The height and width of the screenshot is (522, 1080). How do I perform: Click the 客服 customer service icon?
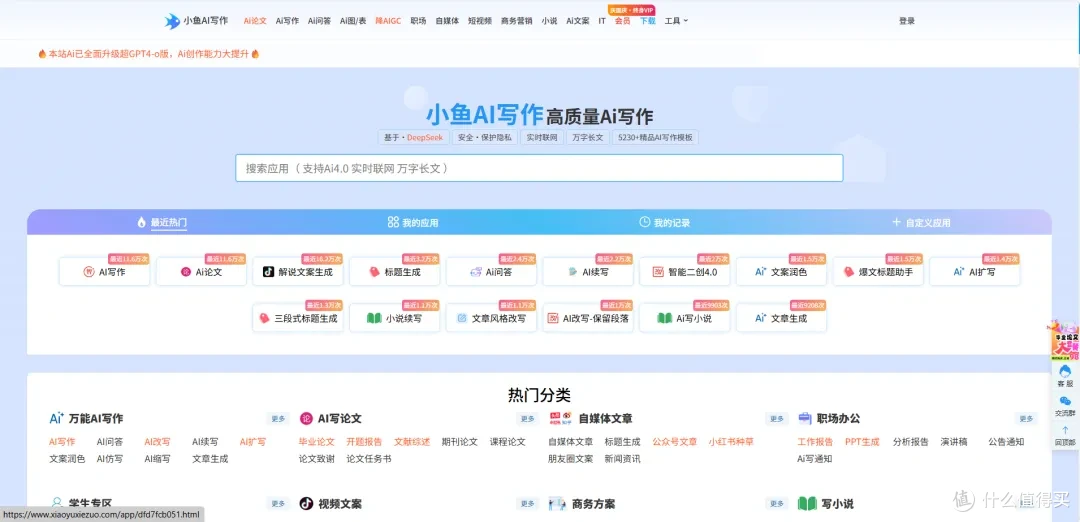[1065, 377]
